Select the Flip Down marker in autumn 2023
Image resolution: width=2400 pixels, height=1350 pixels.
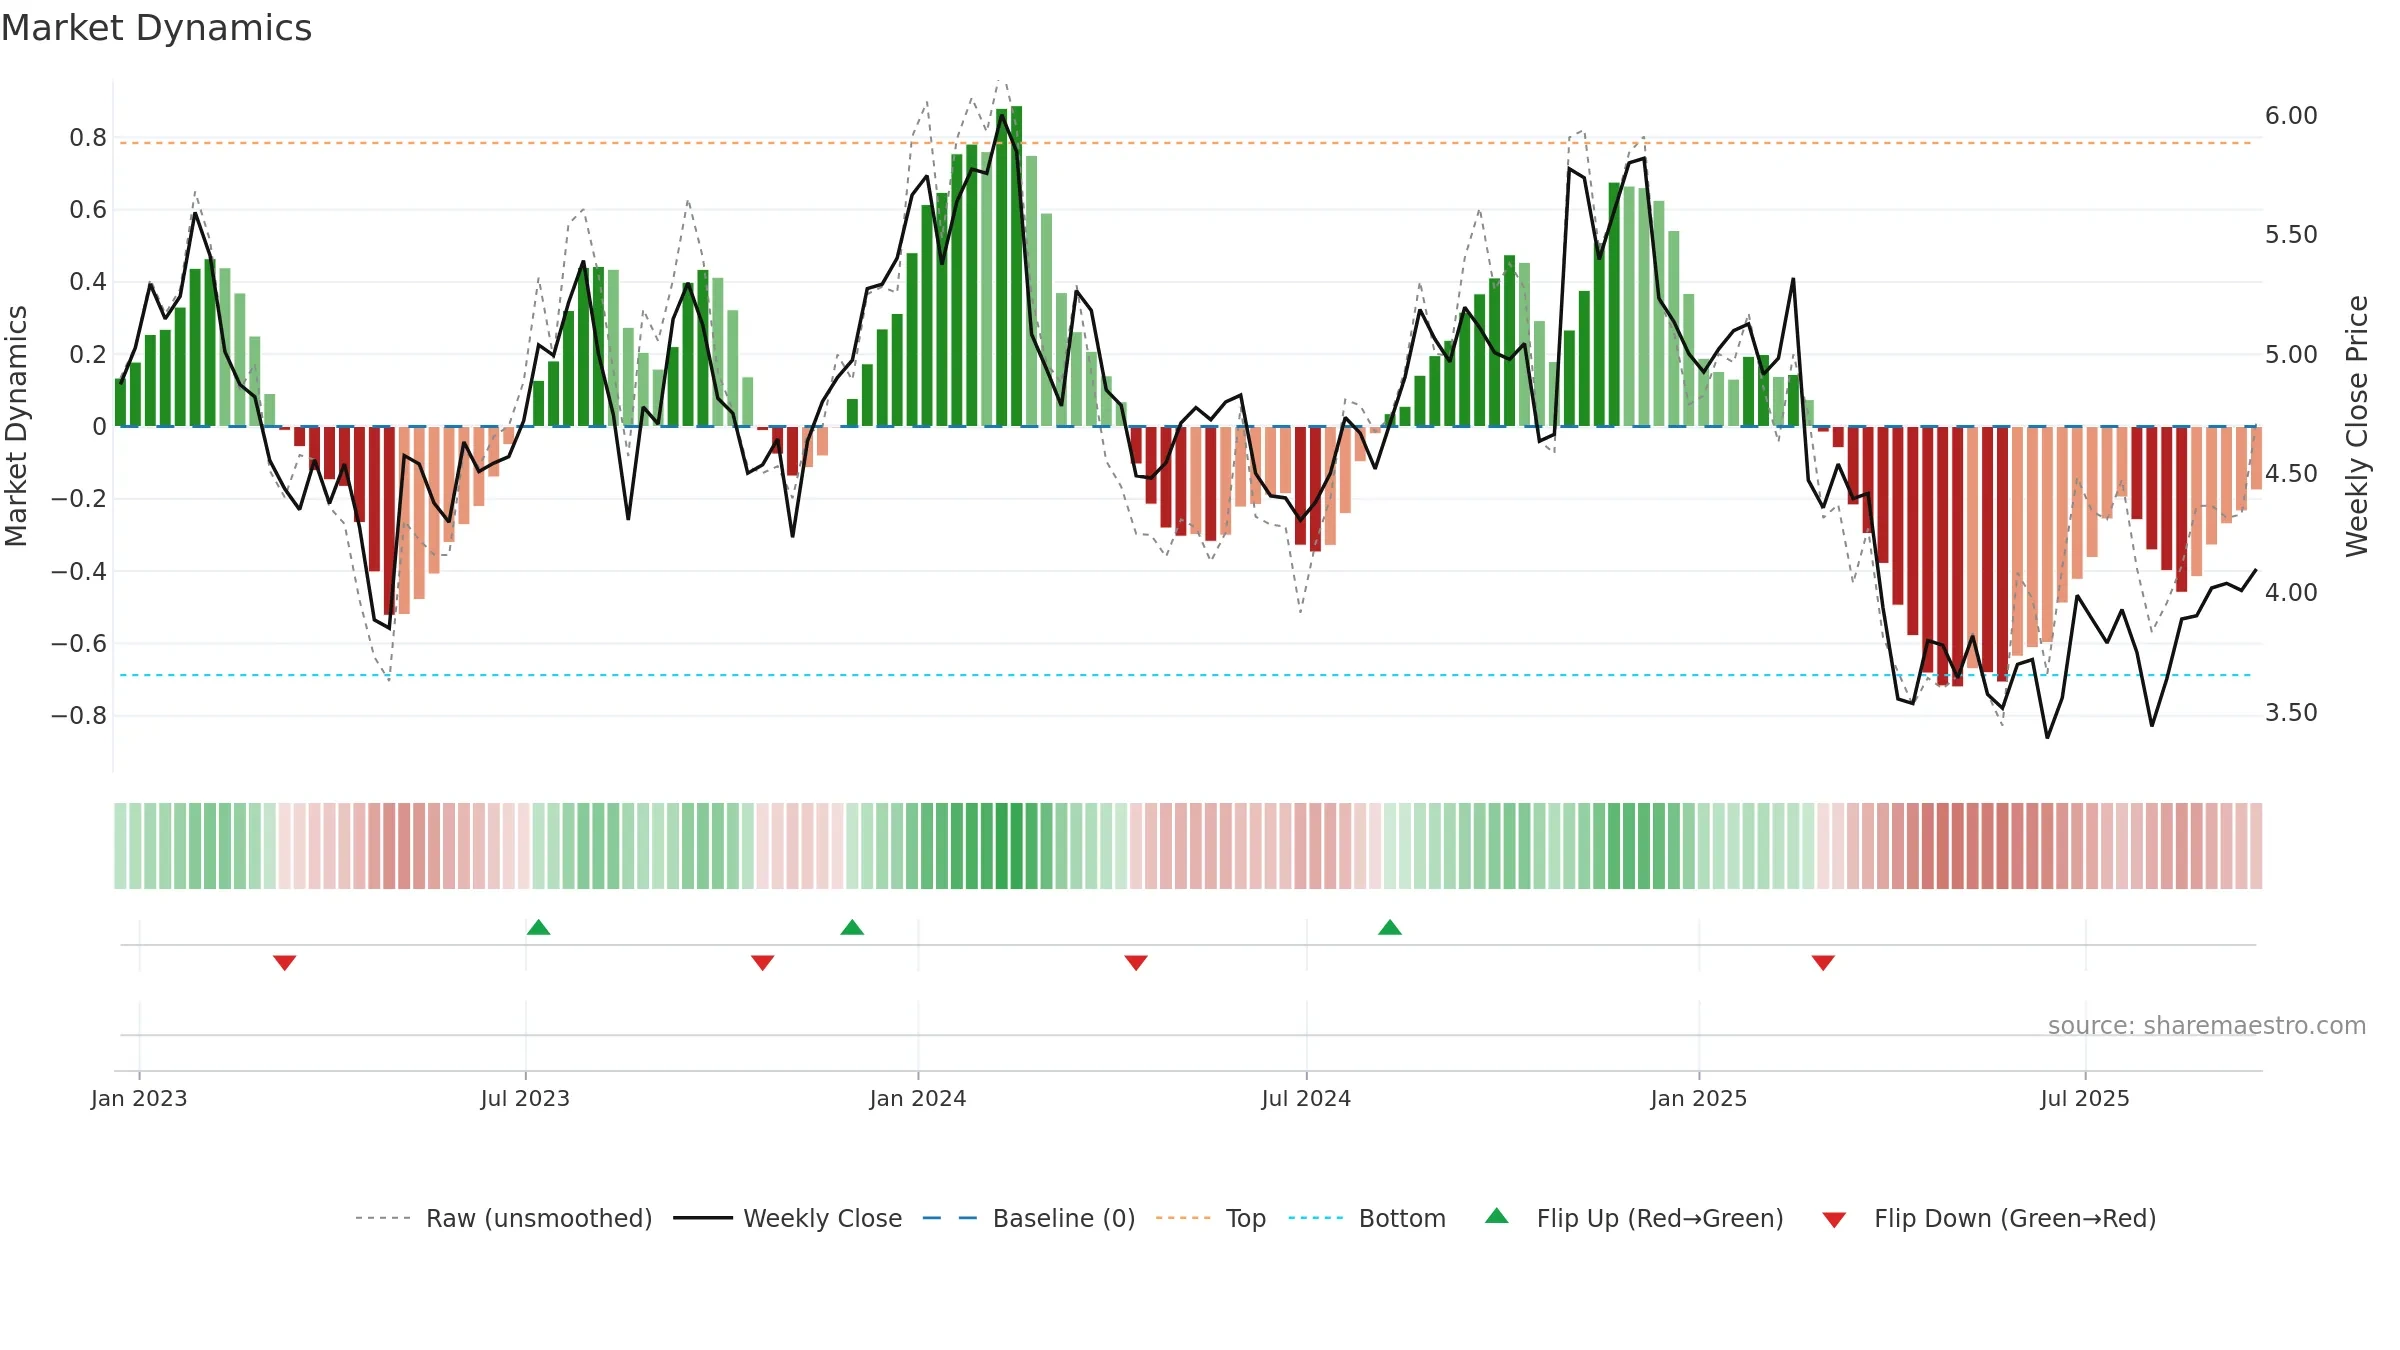(x=762, y=962)
